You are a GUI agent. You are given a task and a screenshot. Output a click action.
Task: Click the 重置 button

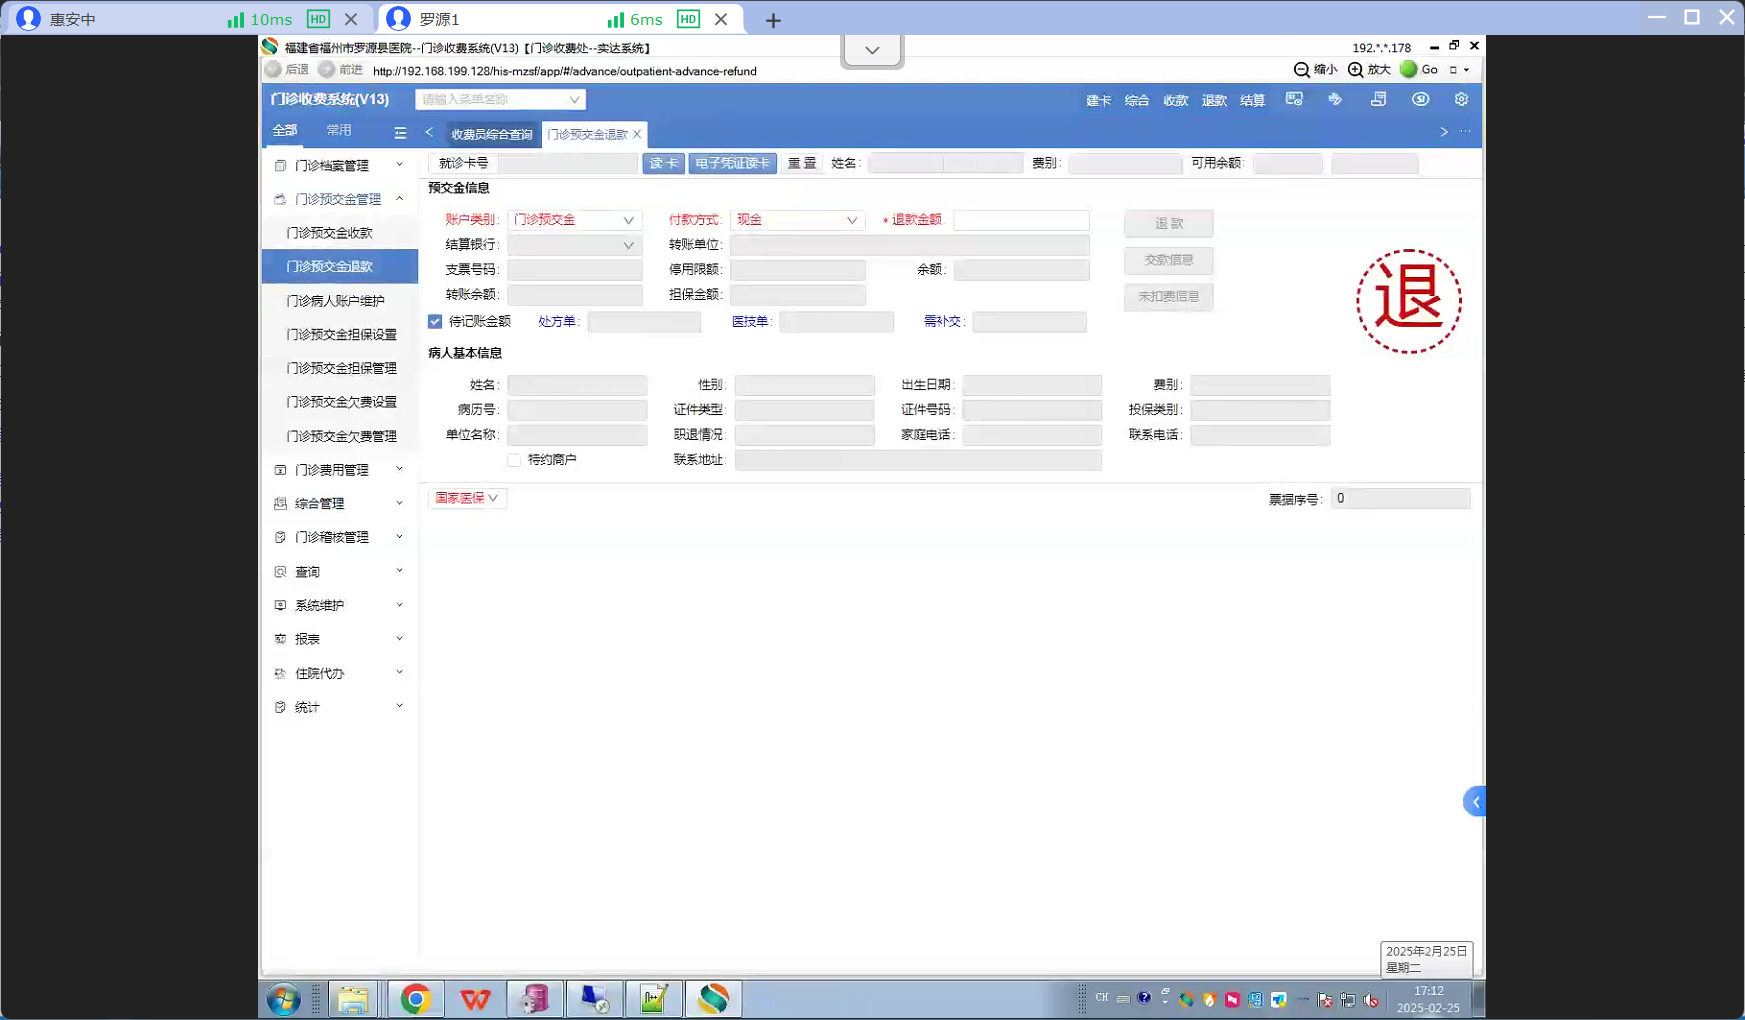[x=802, y=163]
